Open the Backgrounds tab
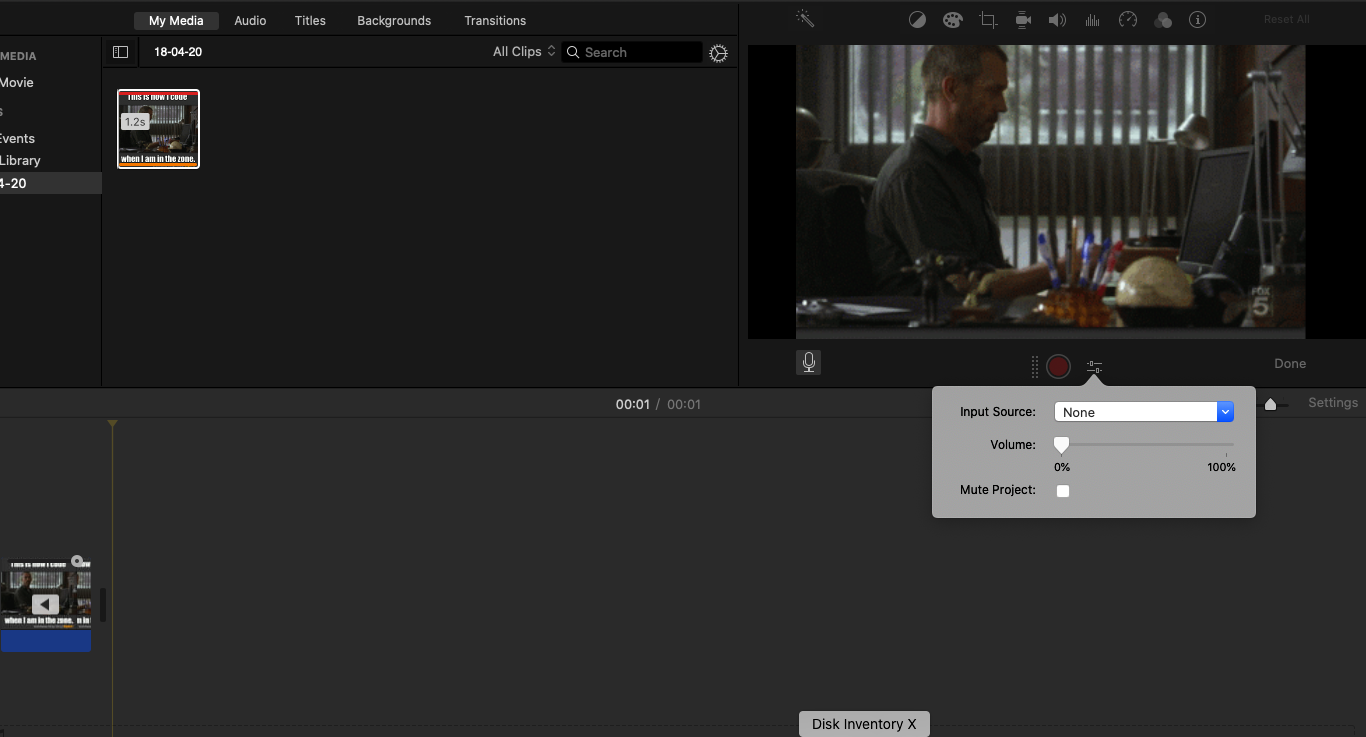Screen dimensions: 1366x737 pyautogui.click(x=394, y=20)
